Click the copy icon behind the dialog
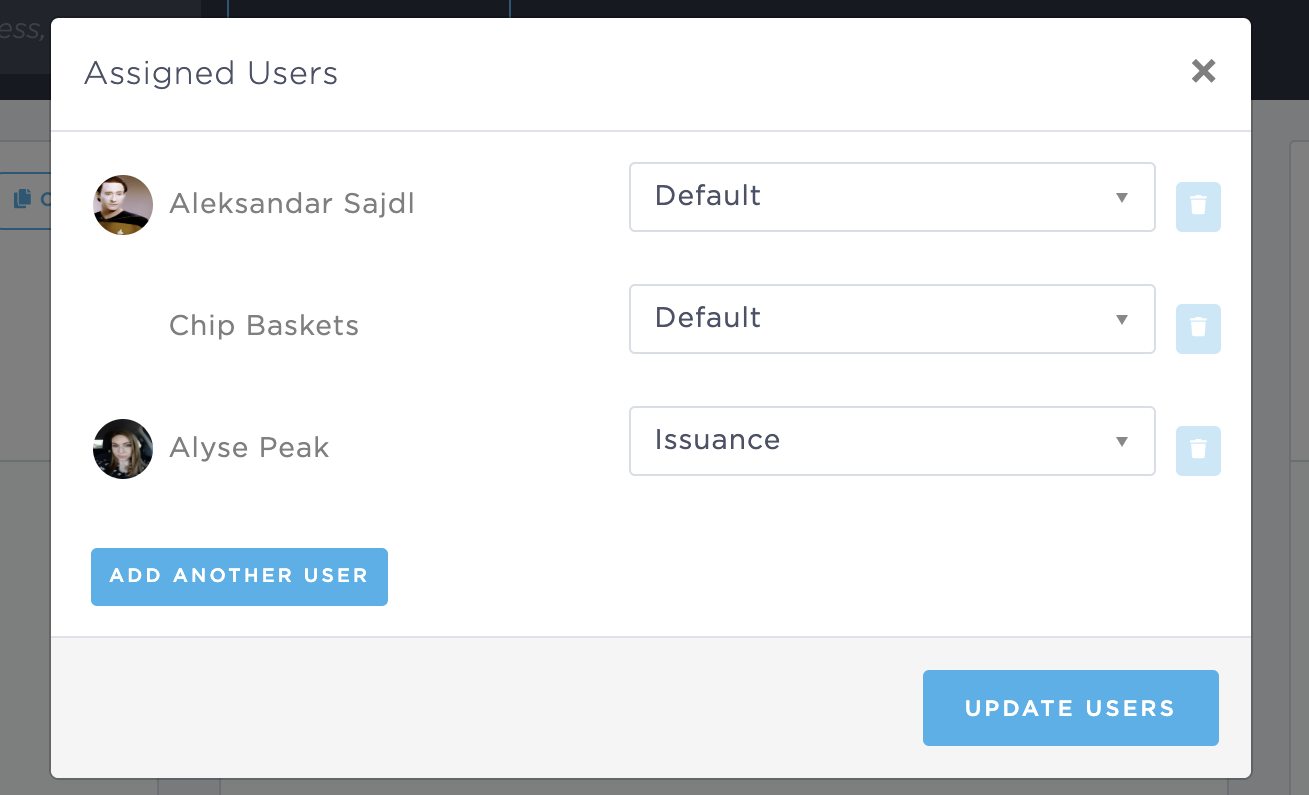This screenshot has height=795, width=1309. [22, 200]
